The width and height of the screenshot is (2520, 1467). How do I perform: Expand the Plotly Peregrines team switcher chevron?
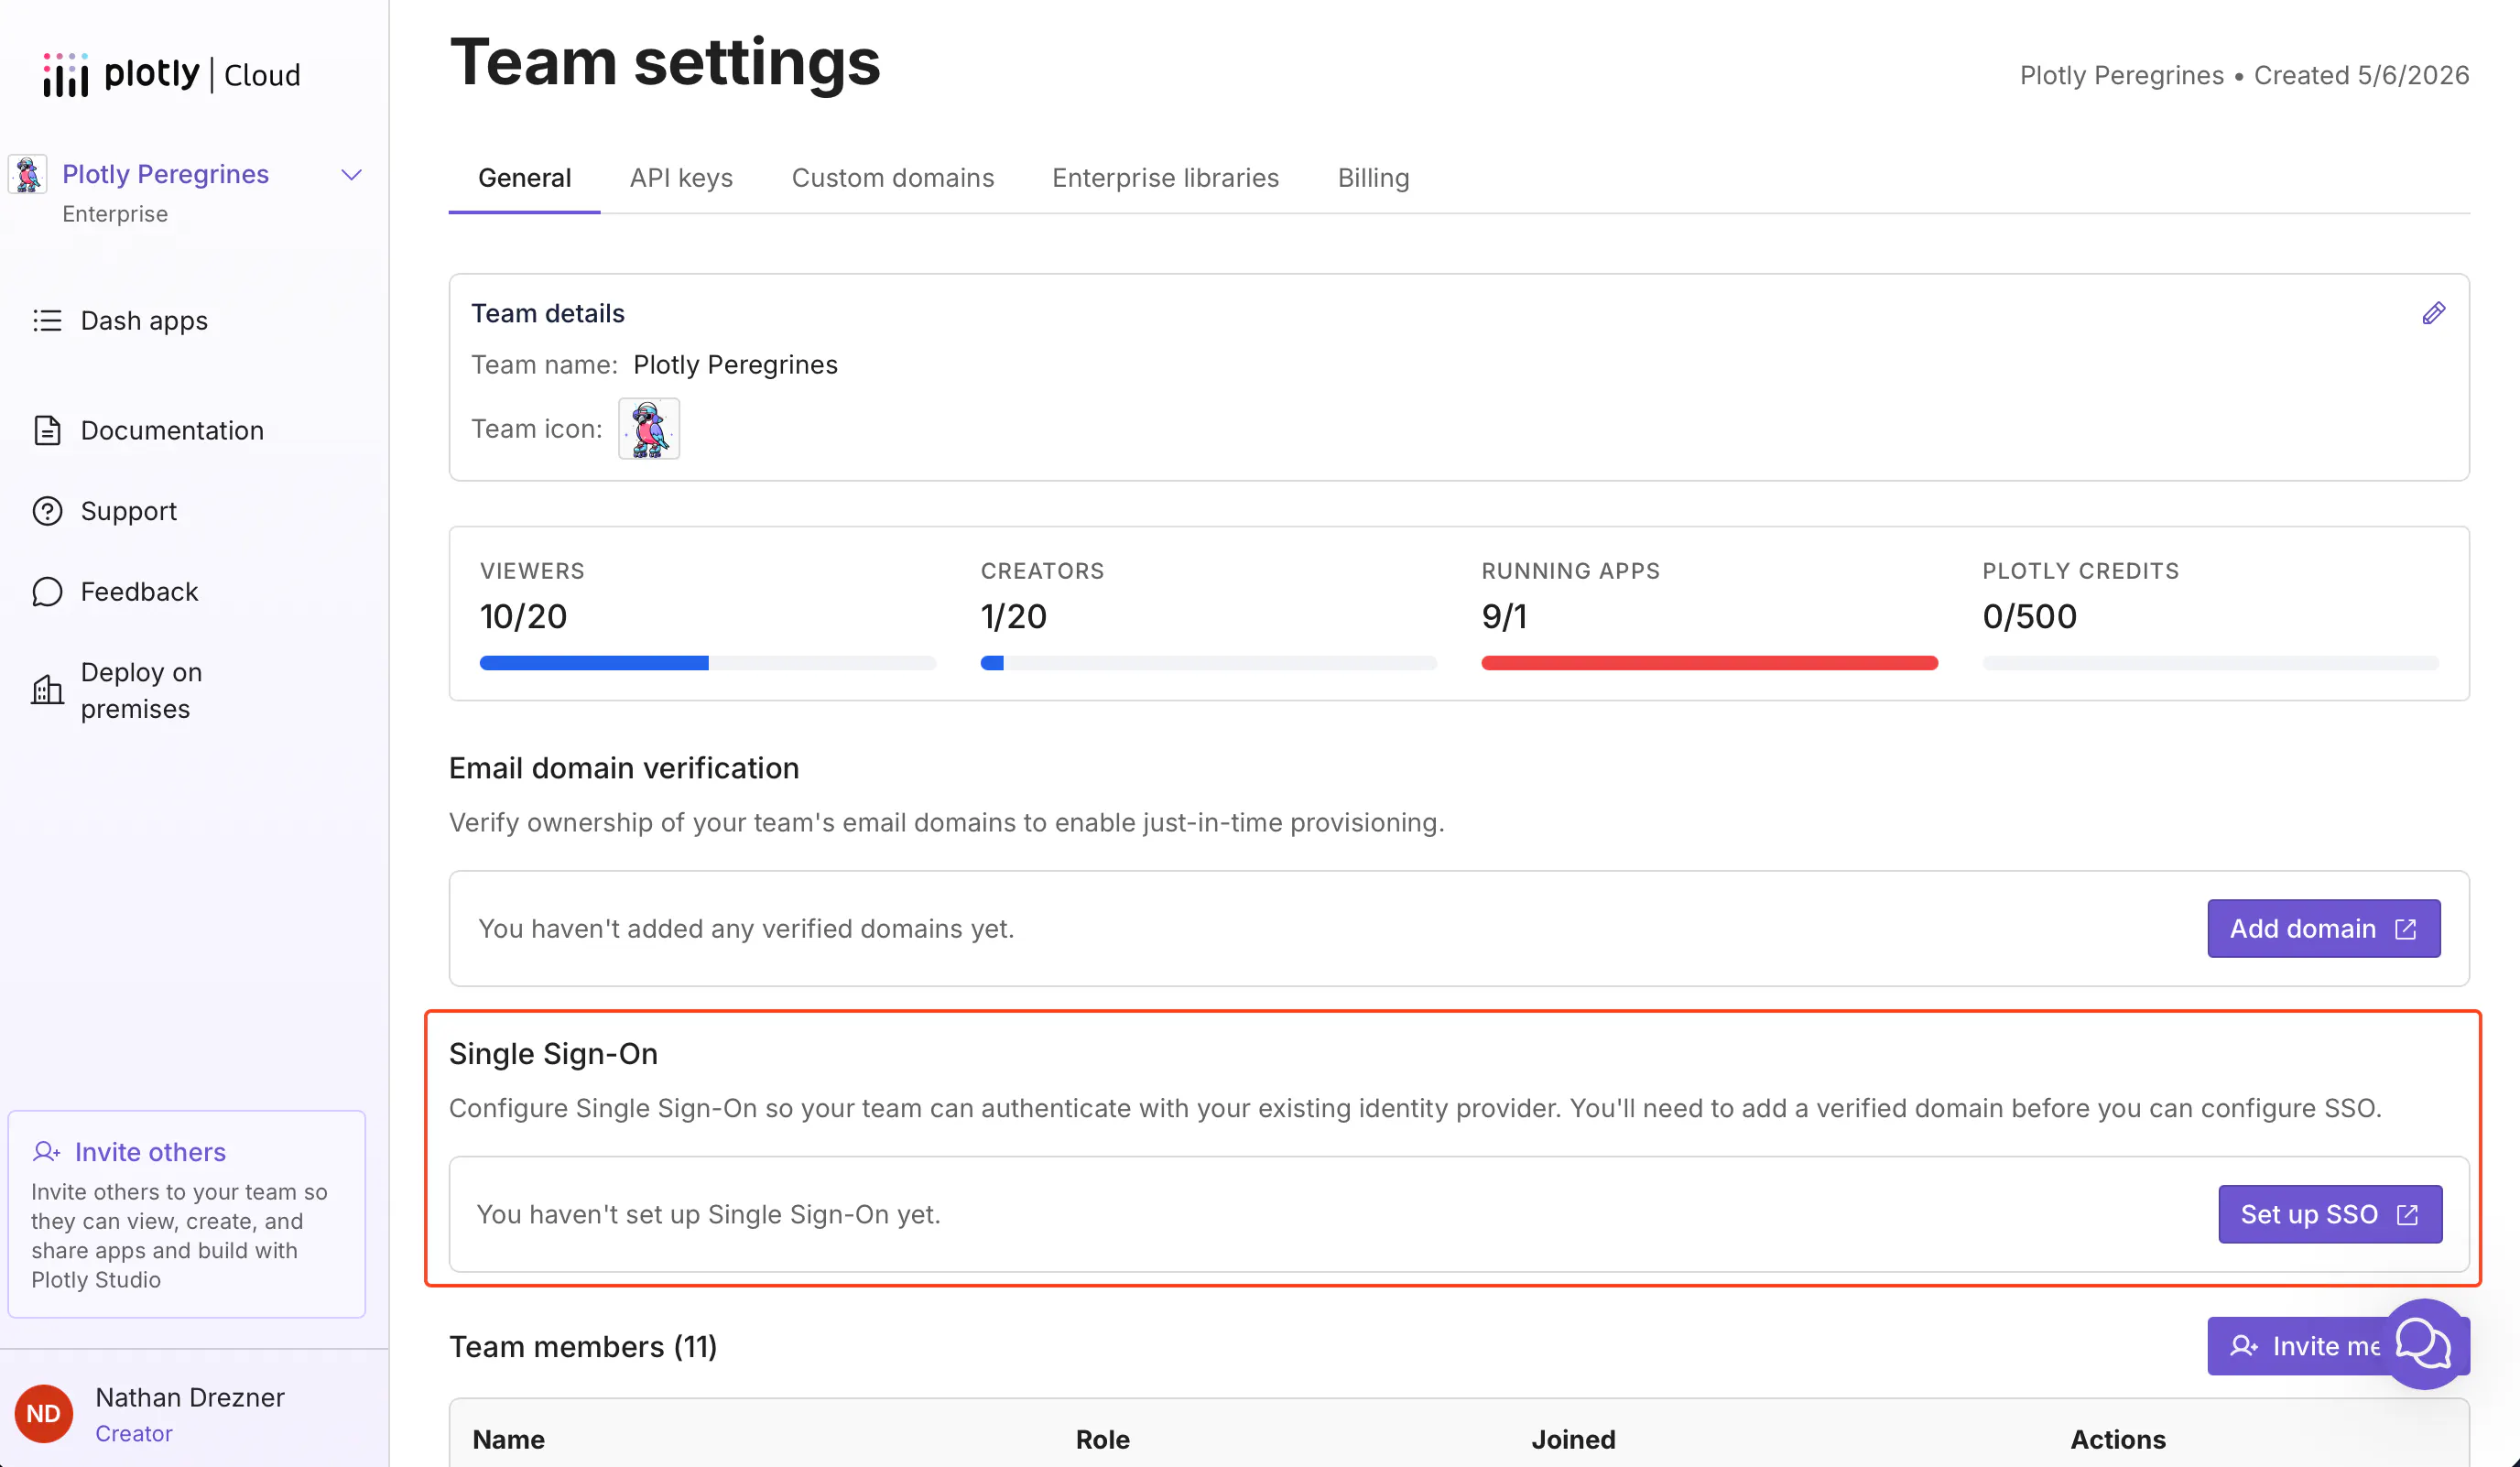click(x=351, y=175)
